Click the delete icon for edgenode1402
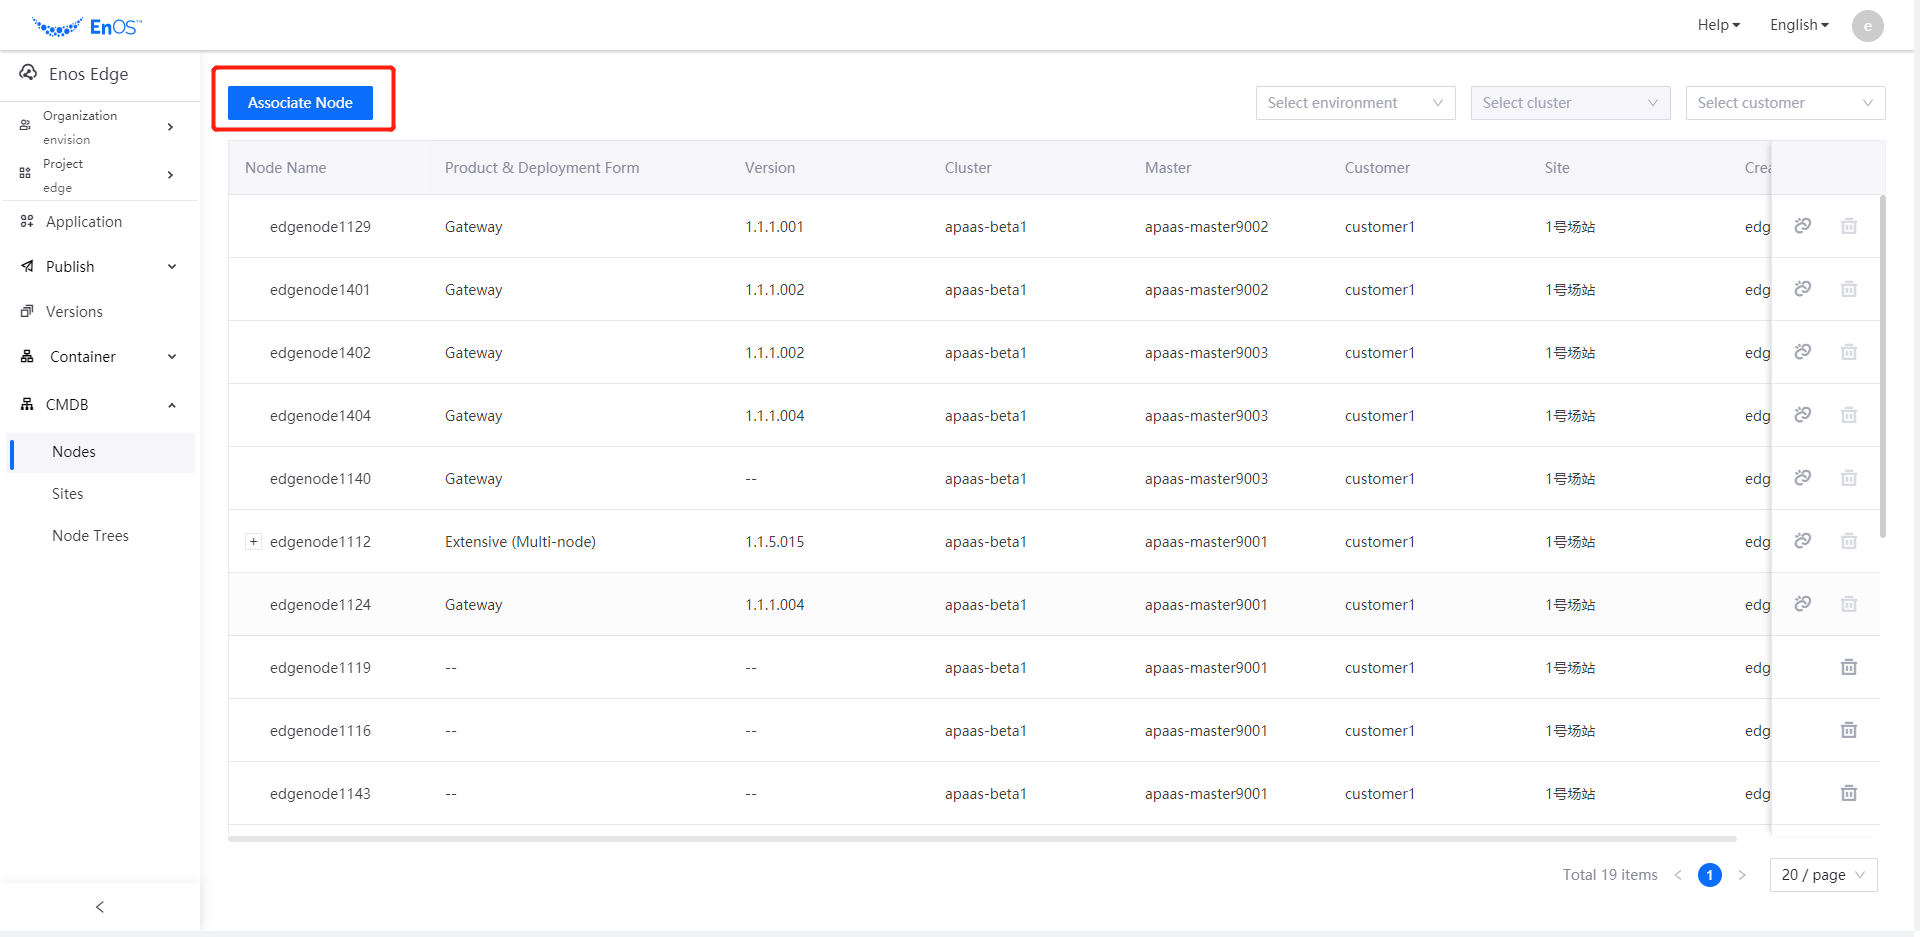 click(x=1849, y=352)
